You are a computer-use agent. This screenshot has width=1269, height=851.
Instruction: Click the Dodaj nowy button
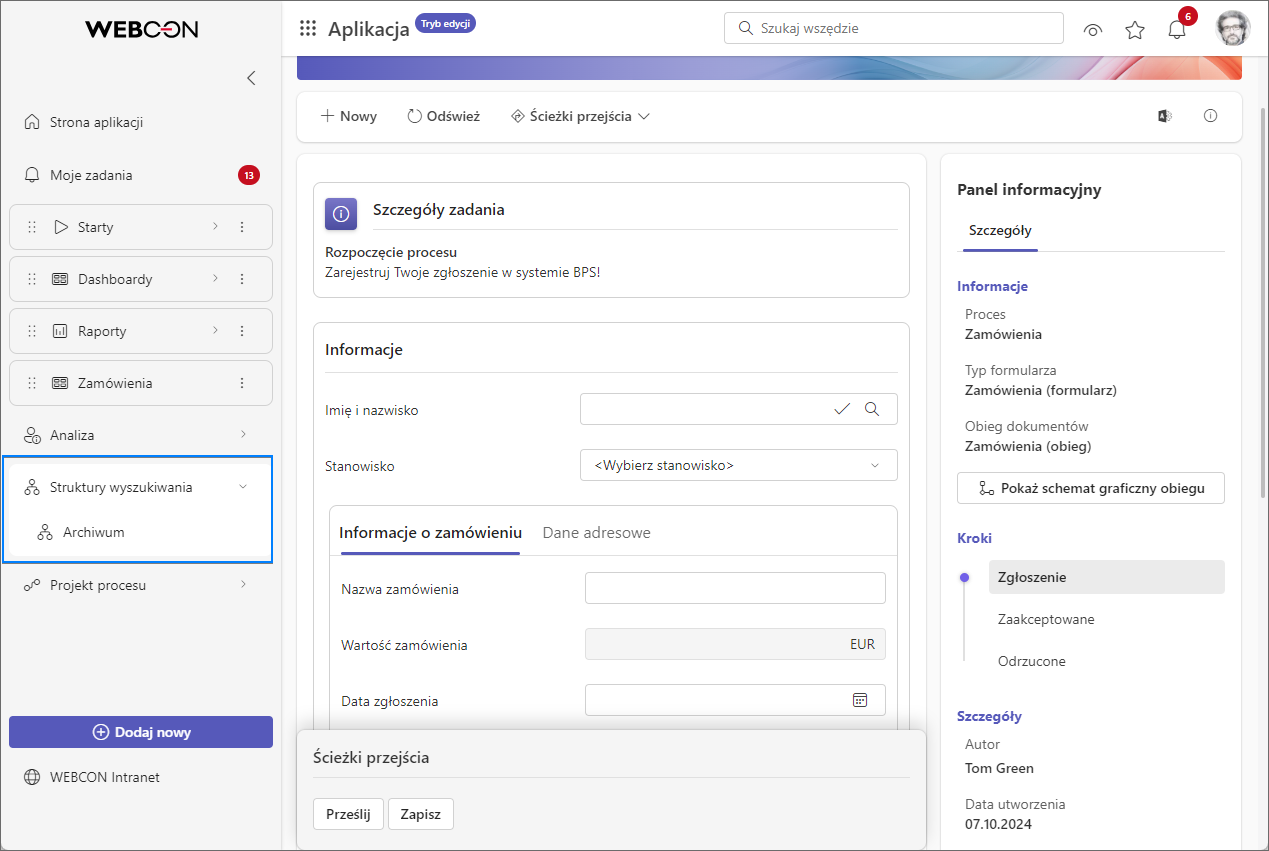pos(141,732)
